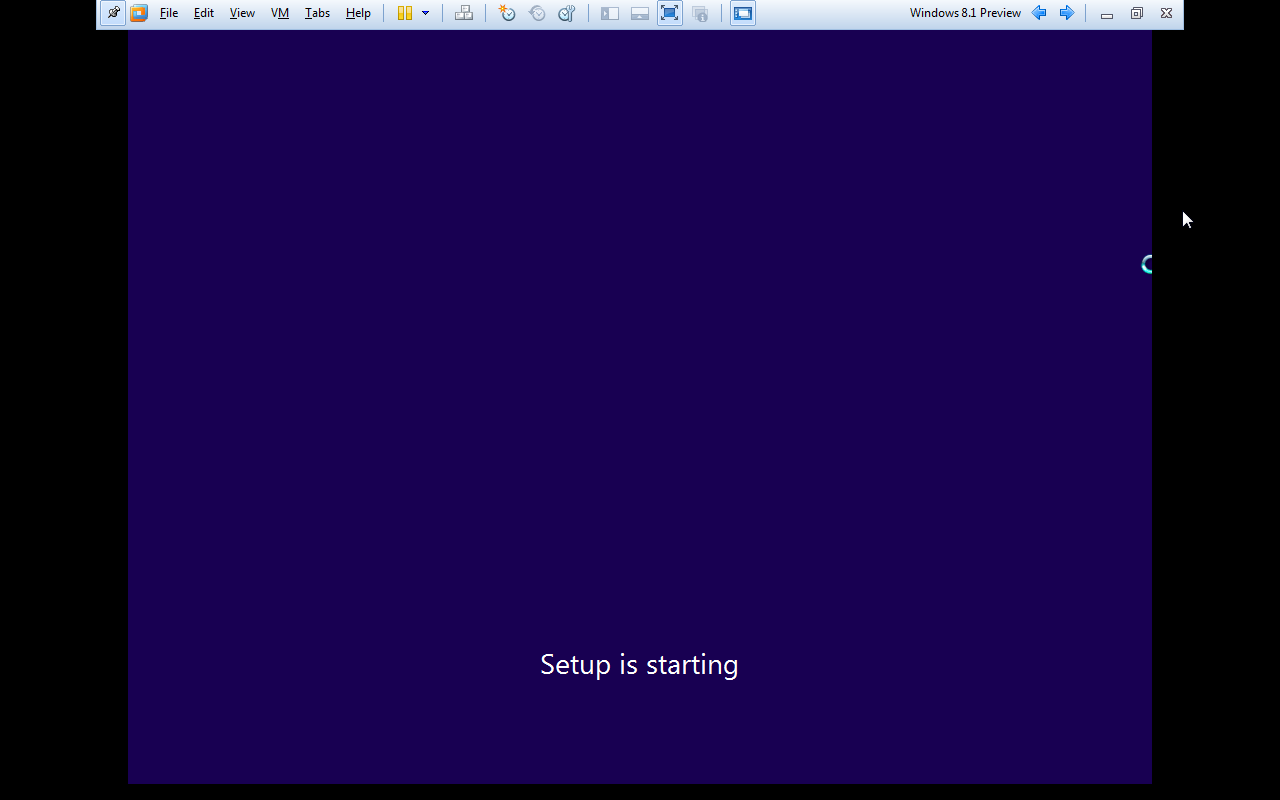Take a snapshot of the VM
Image resolution: width=1280 pixels, height=800 pixels.
(x=507, y=13)
